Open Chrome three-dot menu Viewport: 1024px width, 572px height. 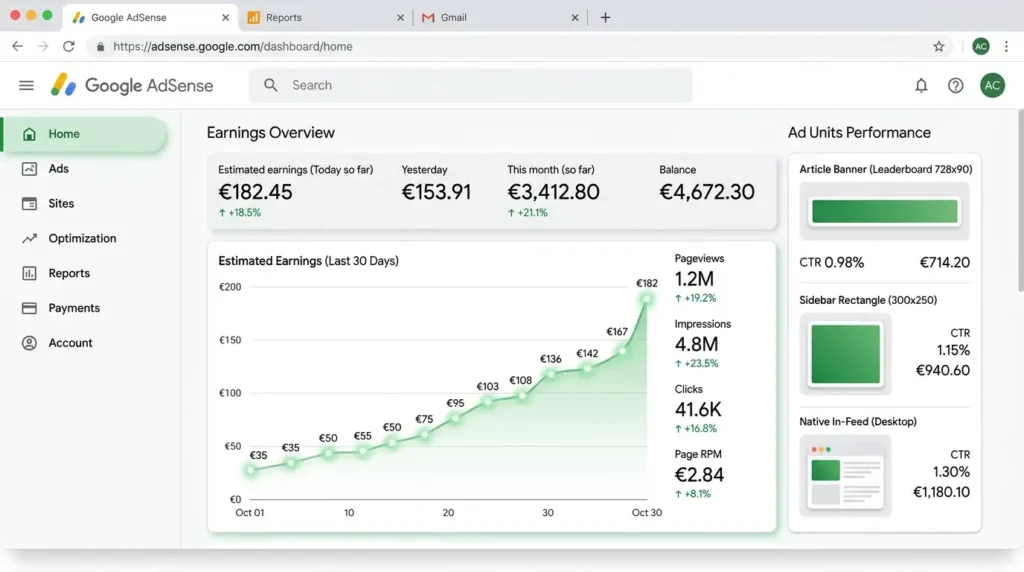point(1006,46)
